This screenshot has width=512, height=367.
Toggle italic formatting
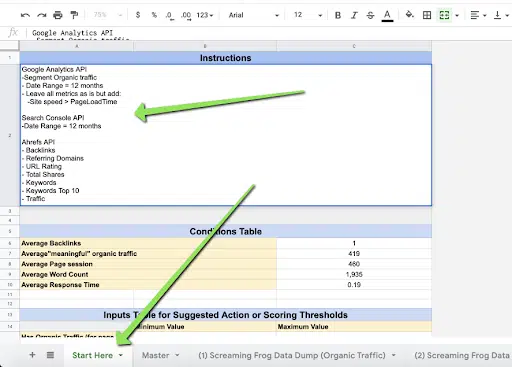(x=354, y=15)
